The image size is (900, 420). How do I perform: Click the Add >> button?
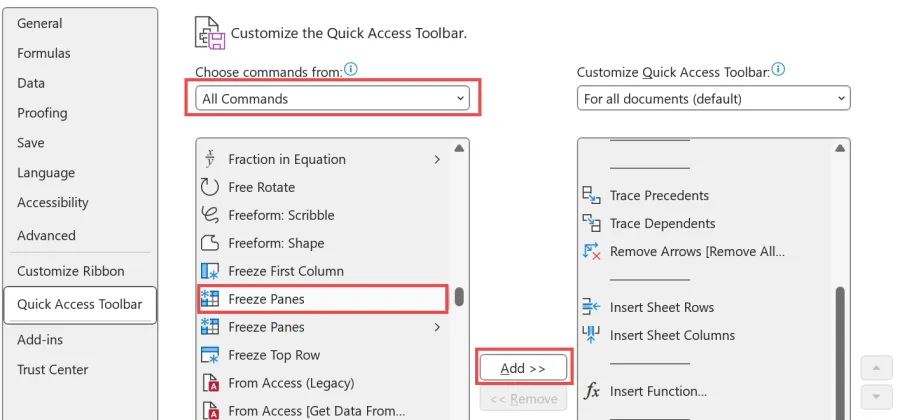click(523, 368)
